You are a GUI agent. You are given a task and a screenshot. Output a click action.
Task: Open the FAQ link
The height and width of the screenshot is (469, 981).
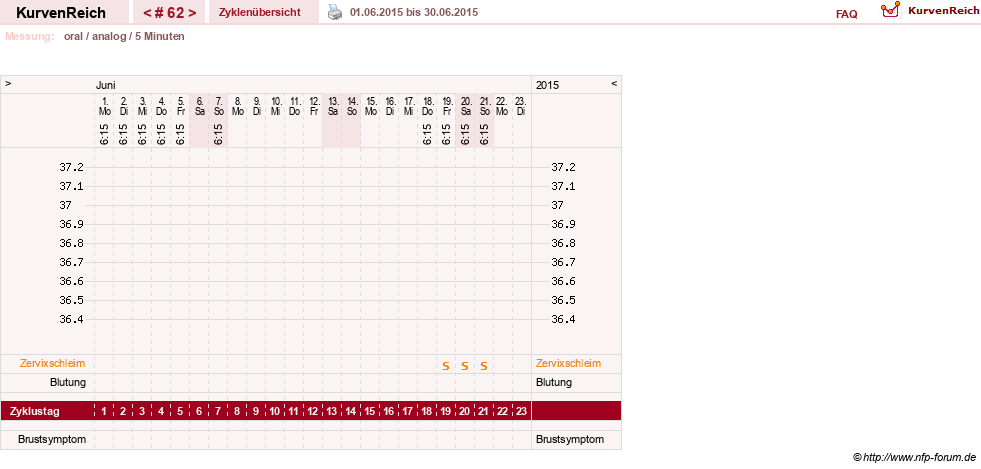(846, 14)
